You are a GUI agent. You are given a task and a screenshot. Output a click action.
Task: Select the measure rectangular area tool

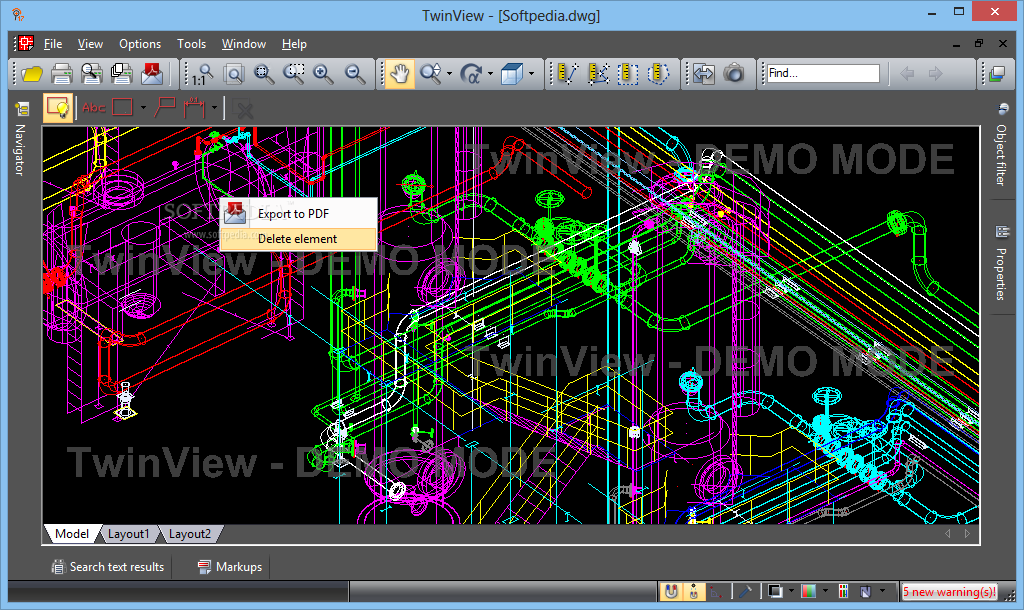628,74
